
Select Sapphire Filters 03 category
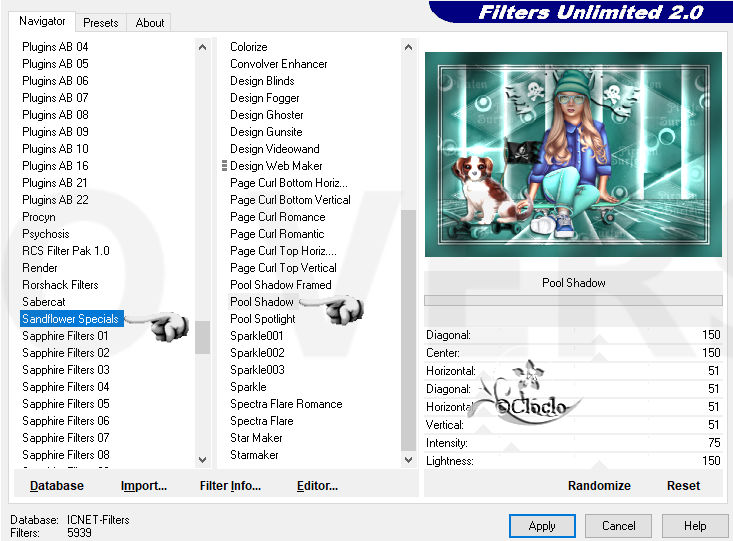(66, 370)
